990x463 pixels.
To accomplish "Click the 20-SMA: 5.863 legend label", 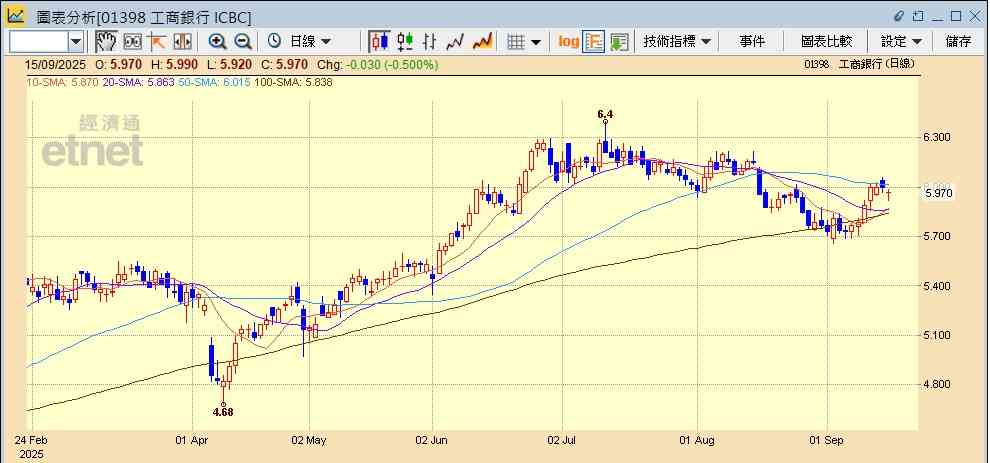I will pos(138,82).
